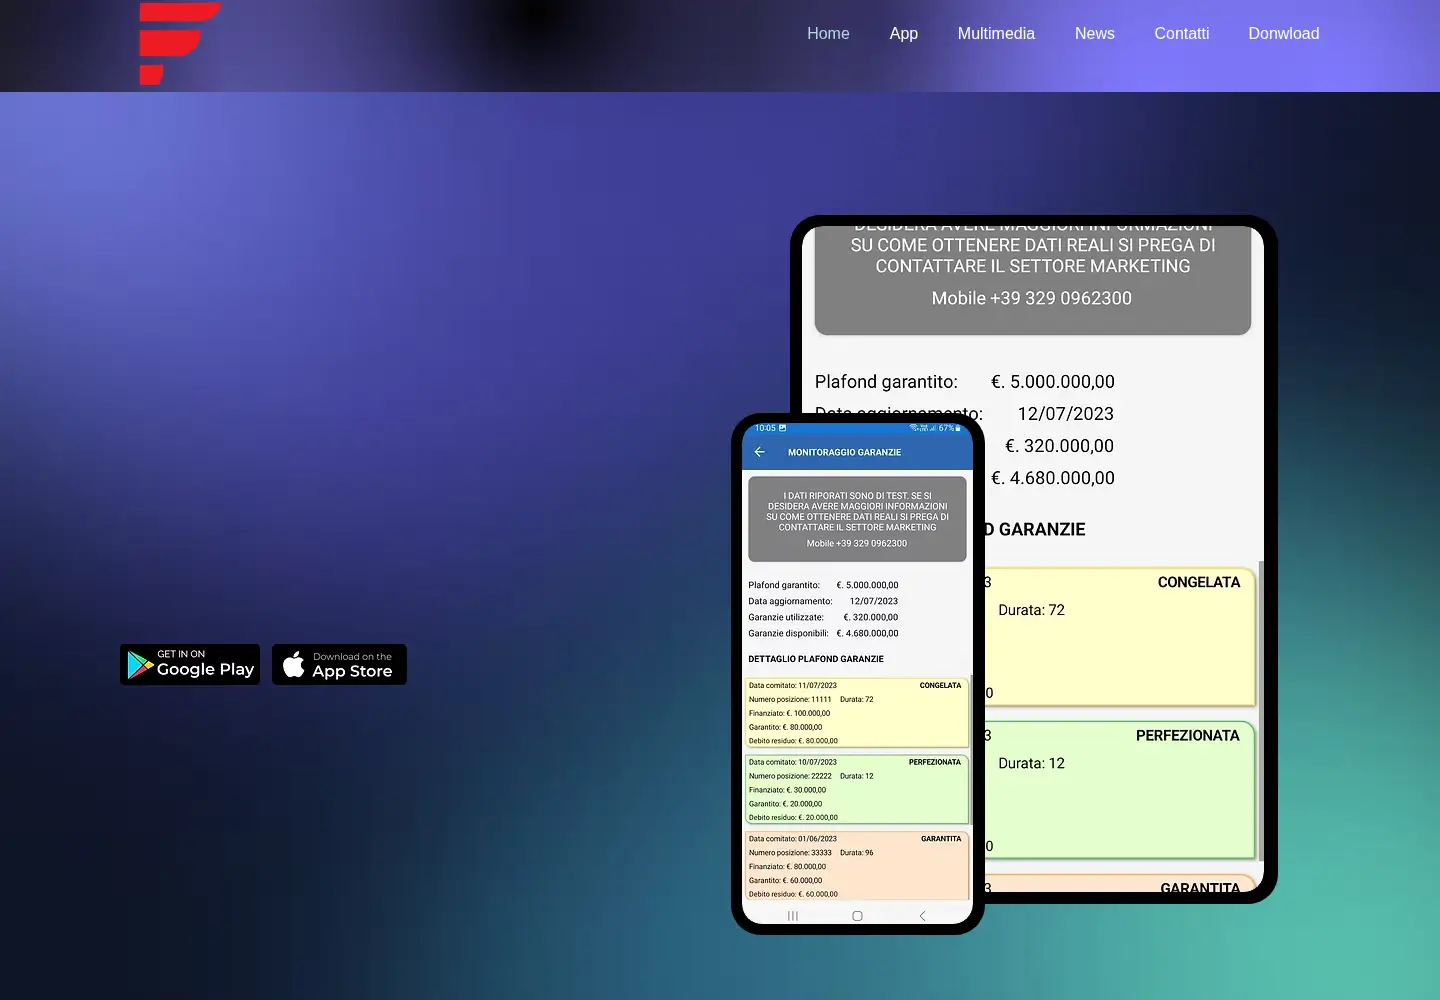Viewport: 1440px width, 1000px height.
Task: Click the tablet's PERFEZIONATA card
Action: point(1119,790)
